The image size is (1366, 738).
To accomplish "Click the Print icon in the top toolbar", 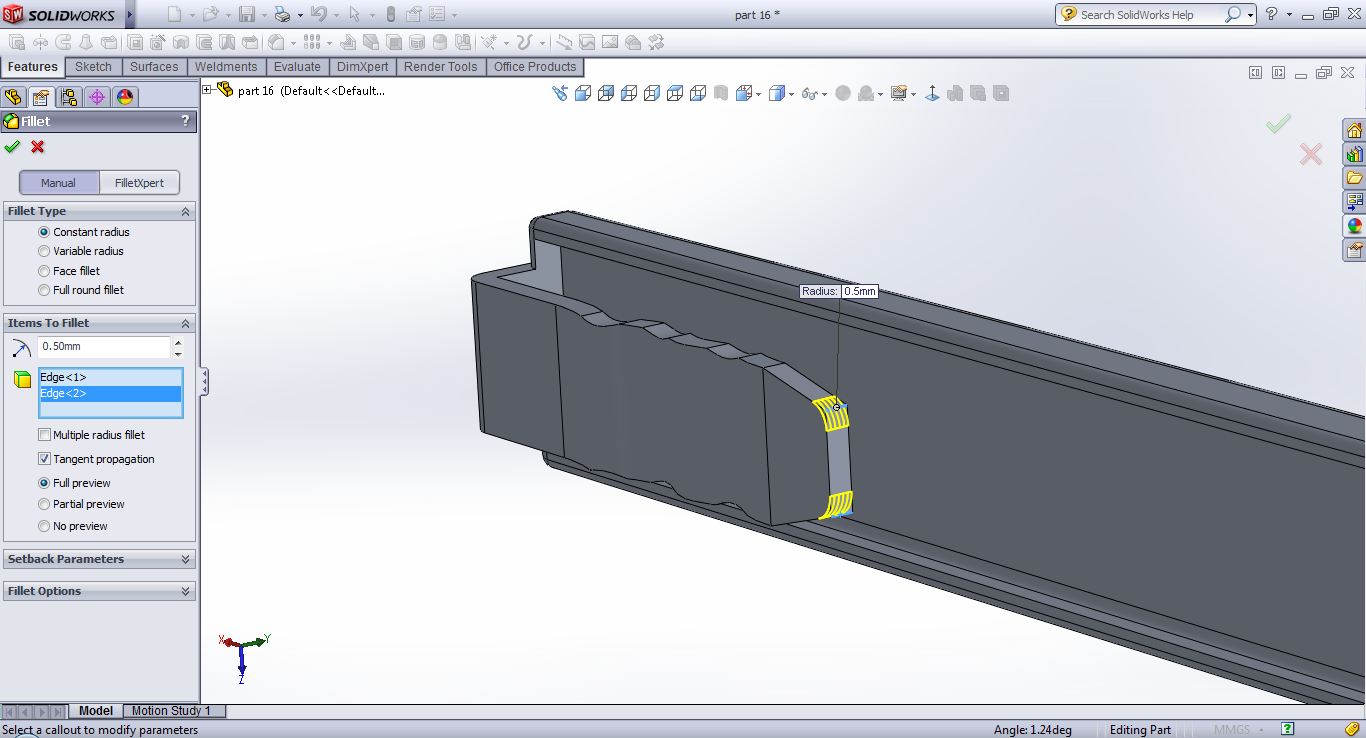I will coord(282,14).
